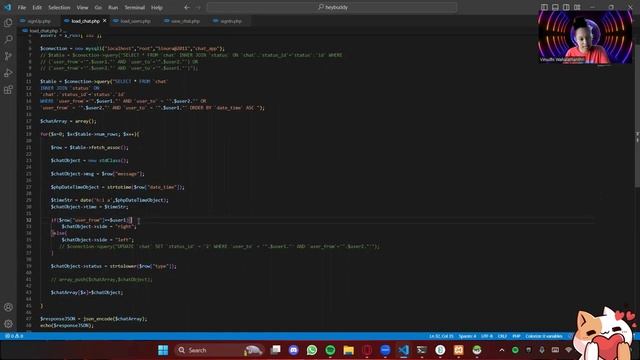
Task: Change line endings via CRLF status item
Action: (x=502, y=336)
